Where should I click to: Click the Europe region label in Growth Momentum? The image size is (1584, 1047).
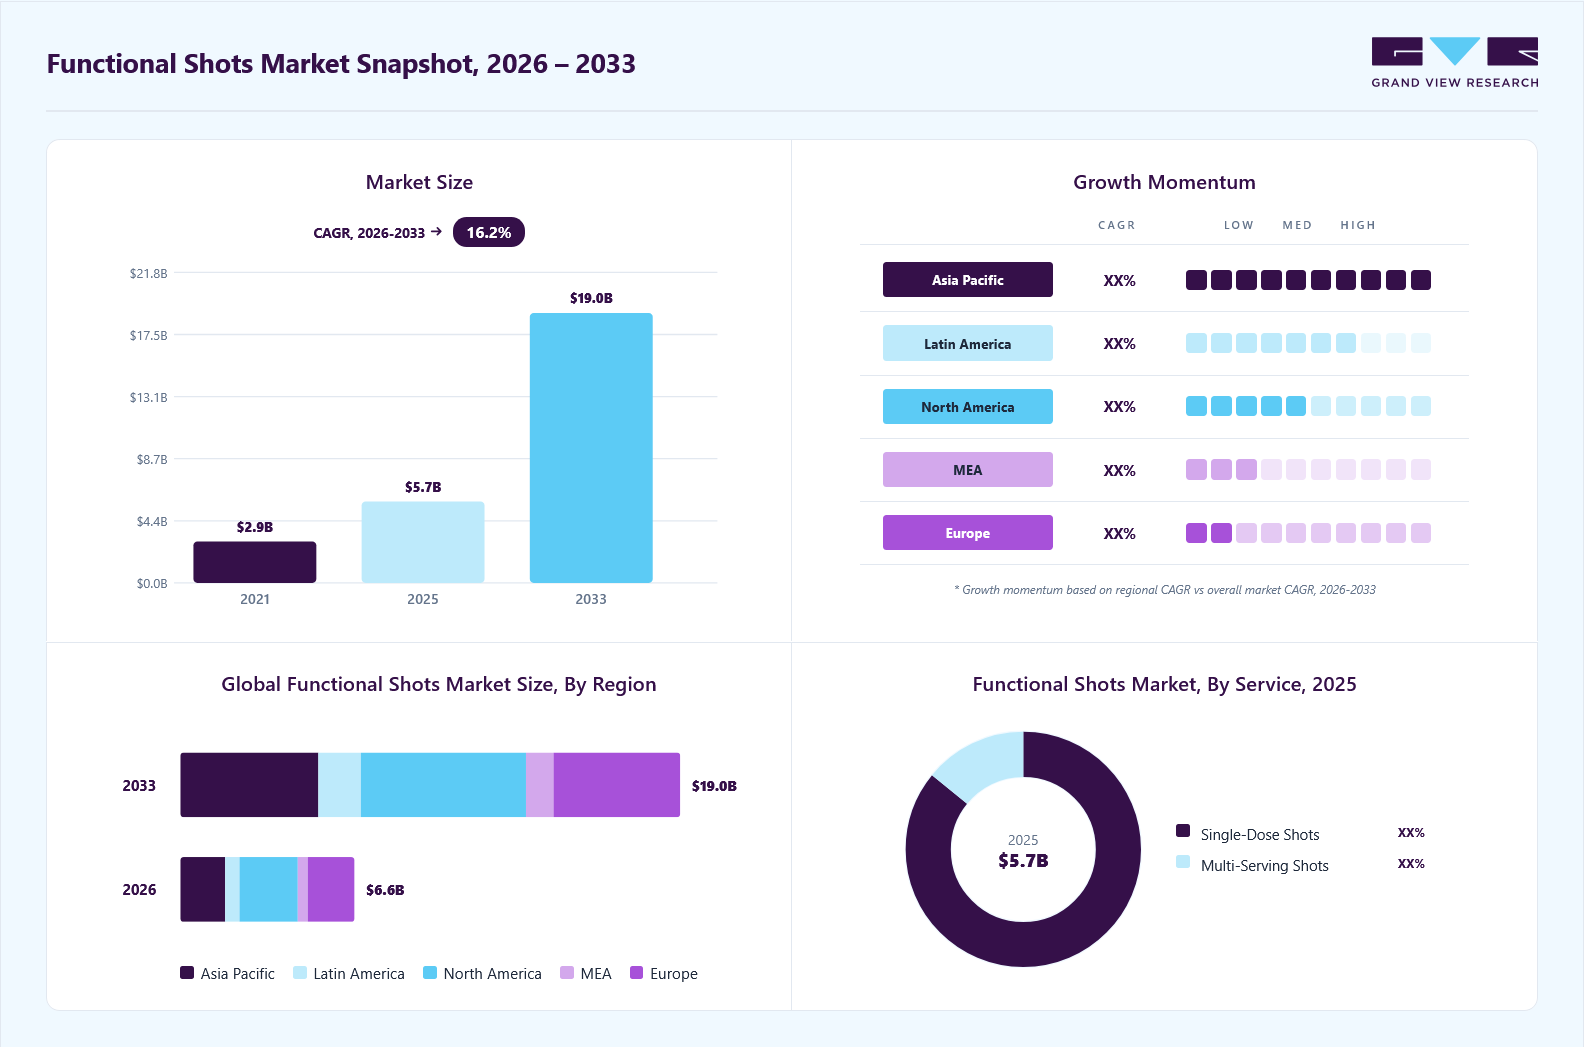point(968,533)
